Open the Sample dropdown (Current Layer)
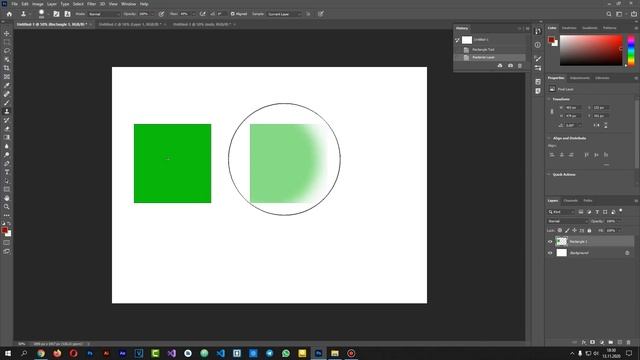640x360 pixels. click(x=284, y=14)
